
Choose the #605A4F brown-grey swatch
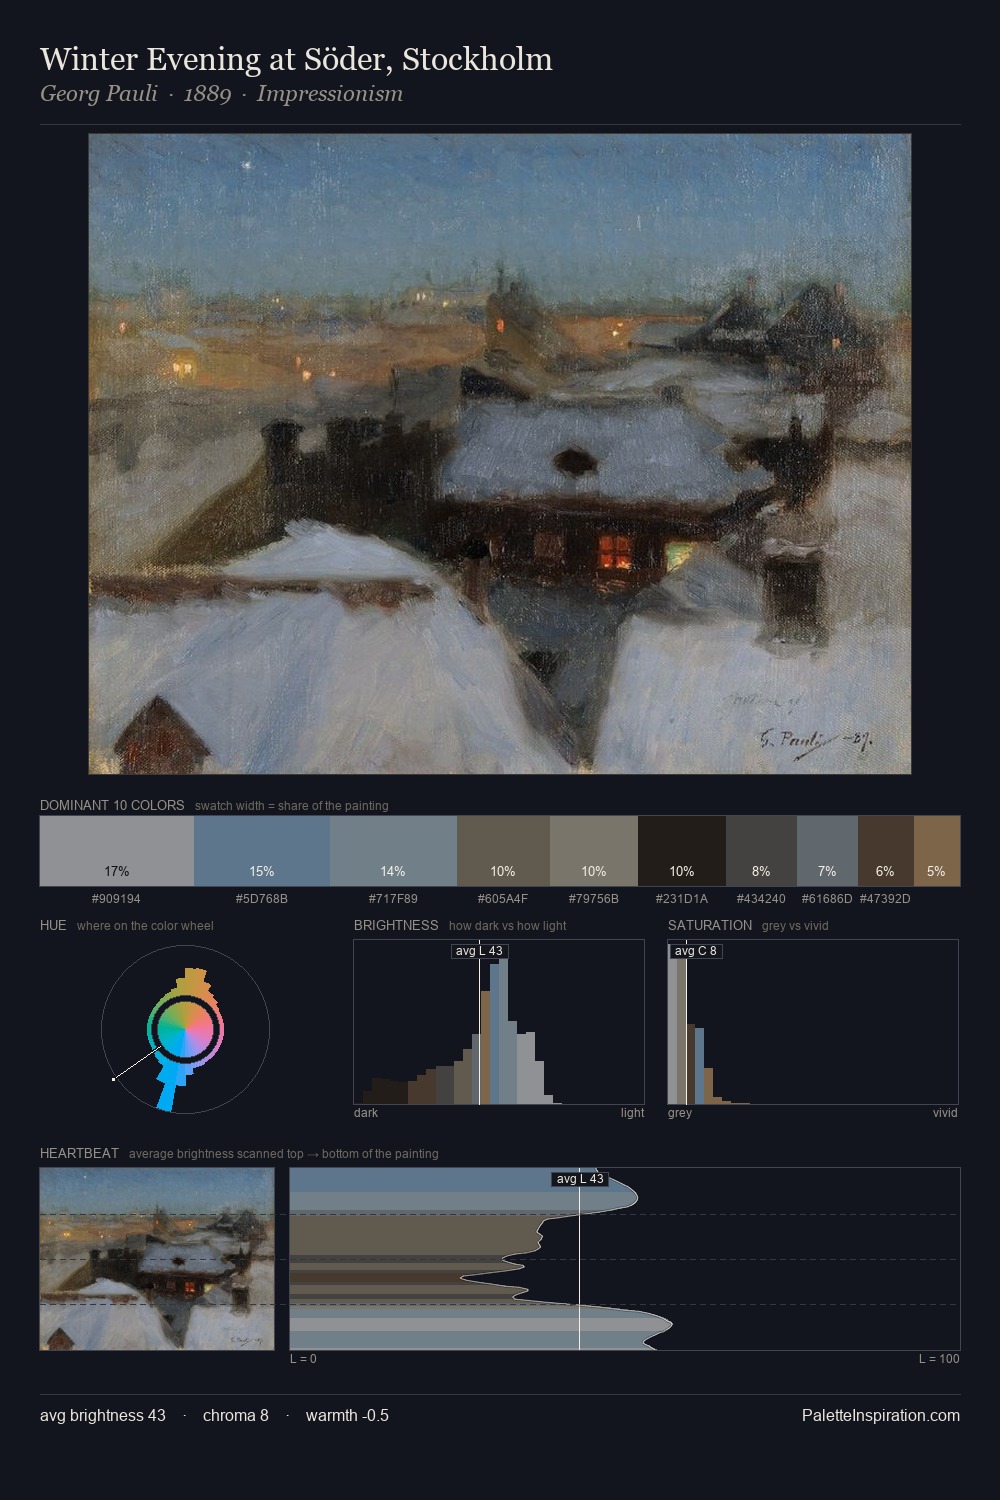coord(503,851)
